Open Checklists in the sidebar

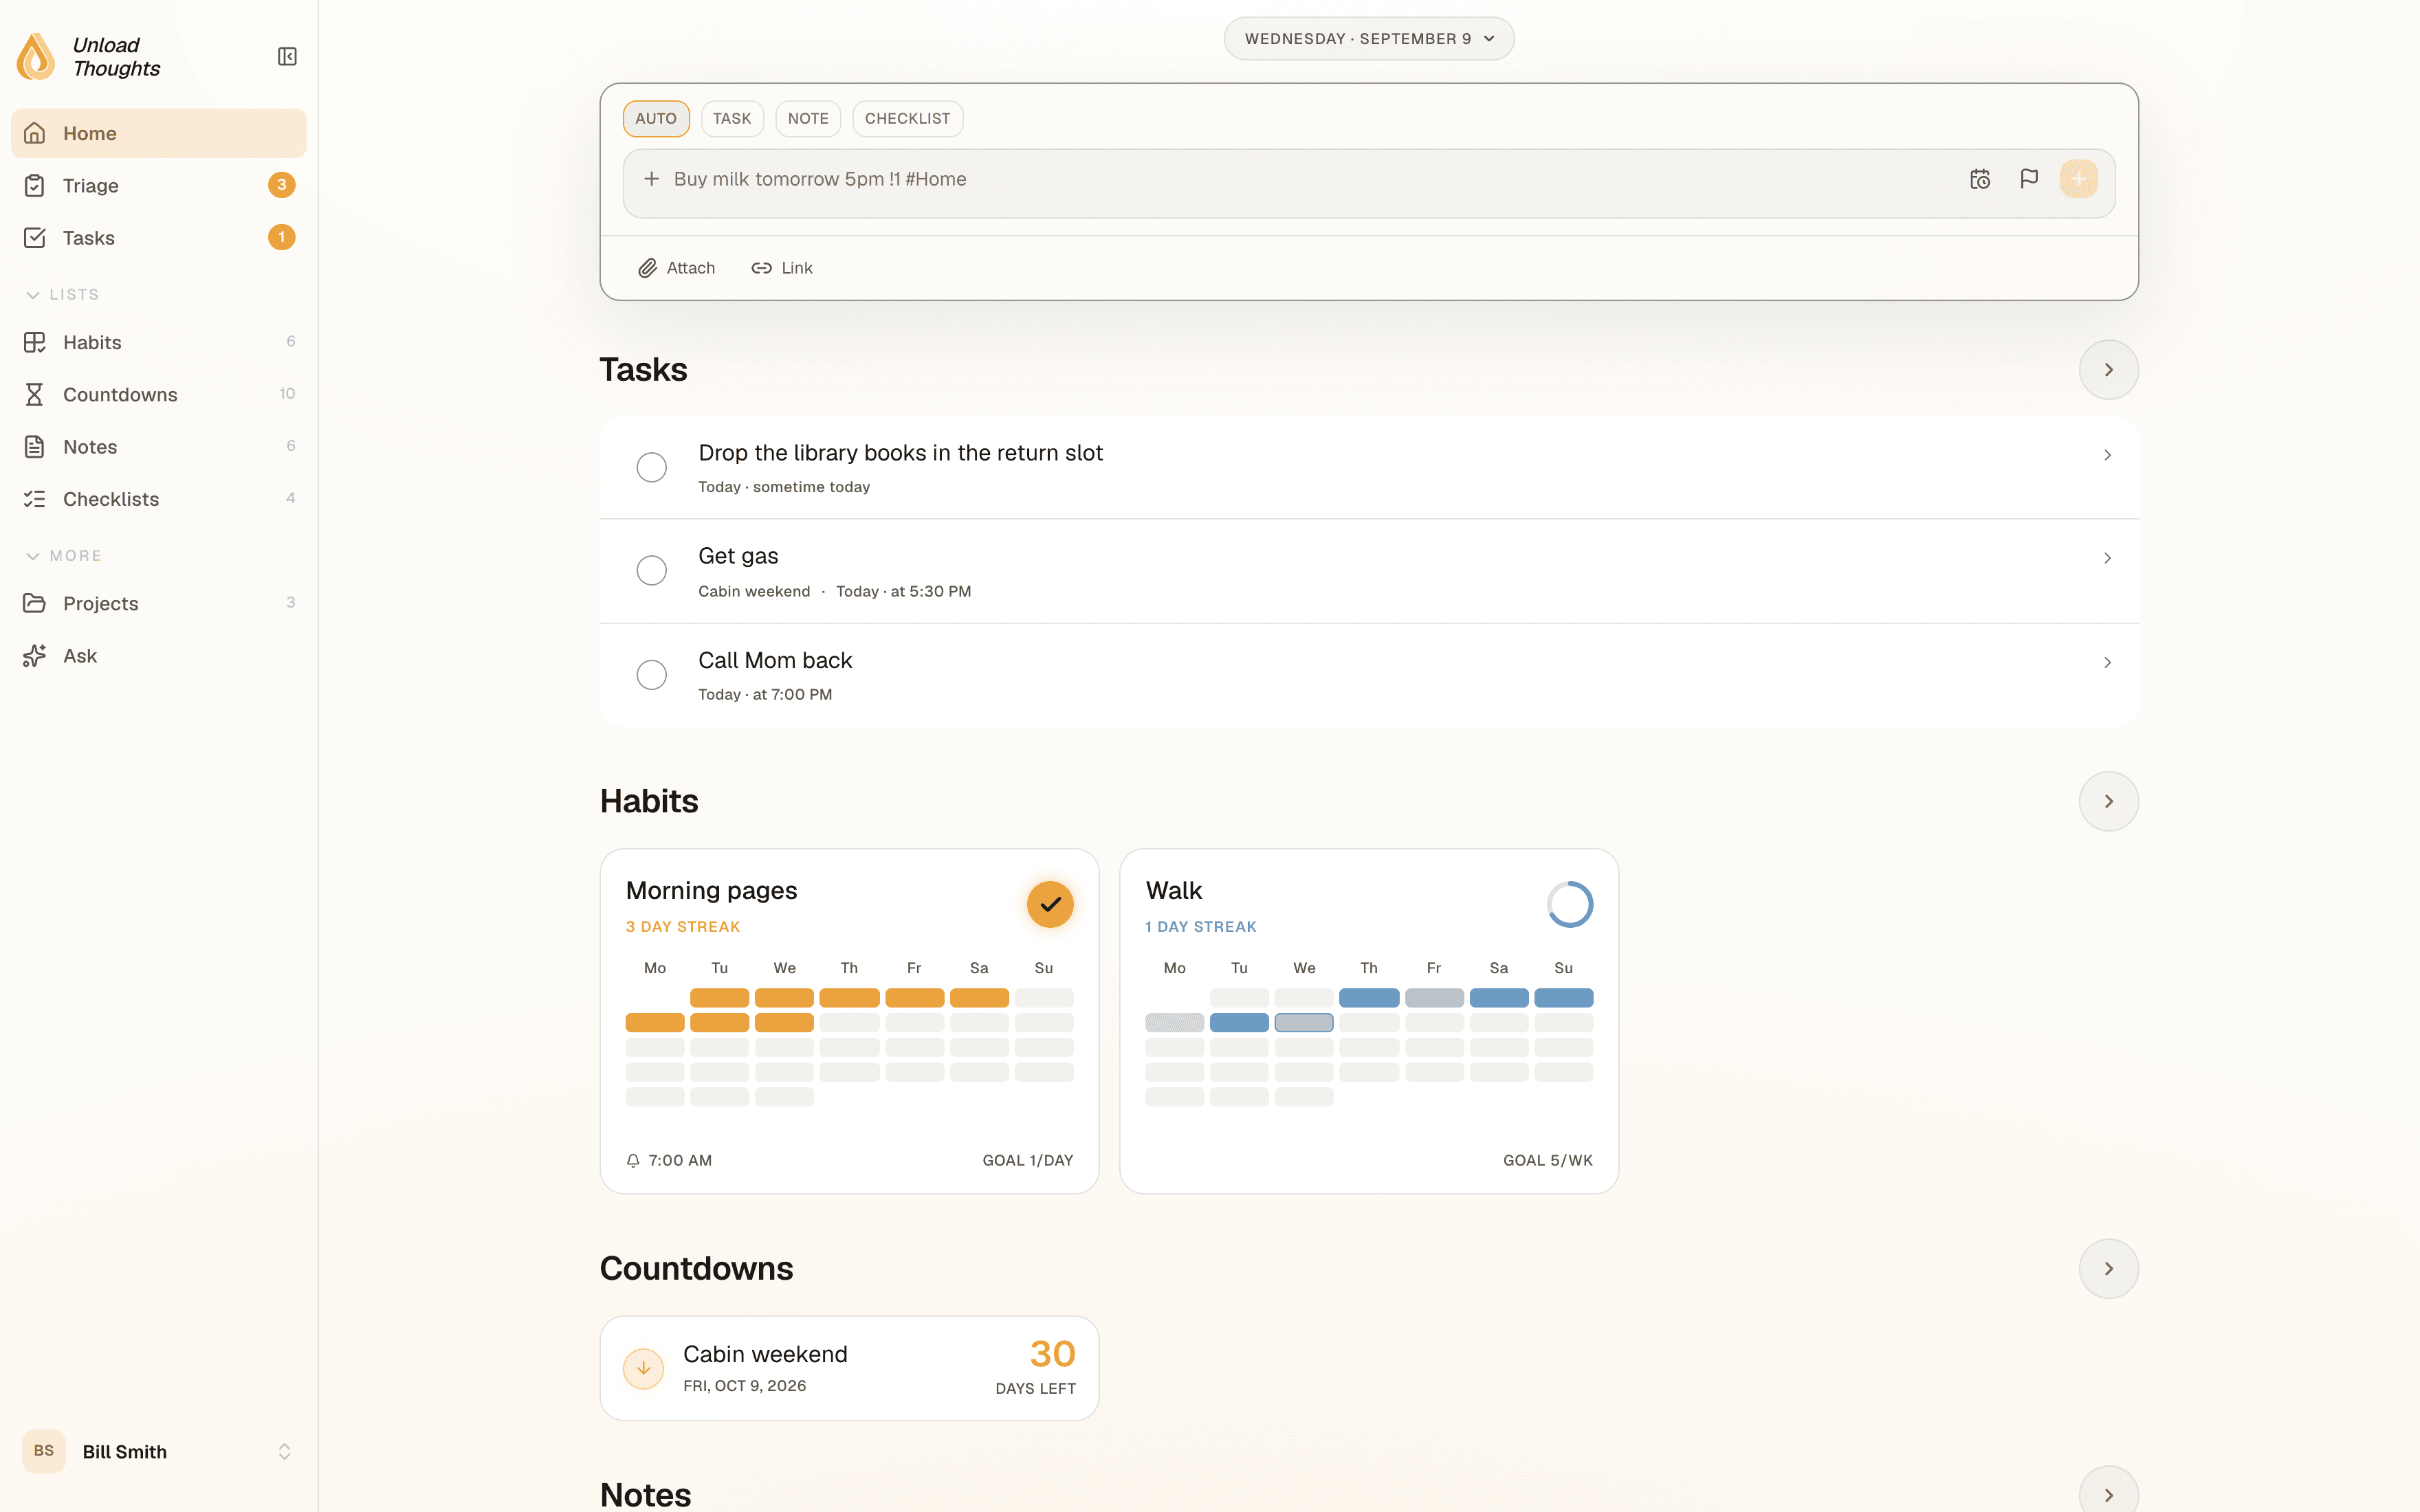159,499
